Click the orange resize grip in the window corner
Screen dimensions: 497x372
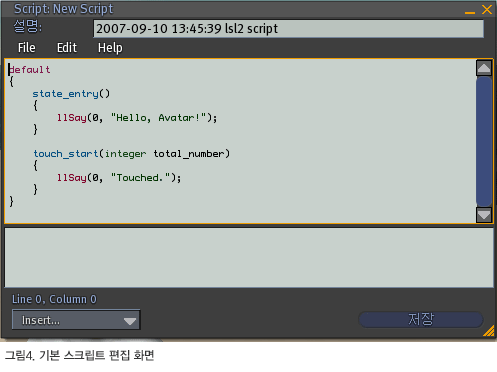[489, 331]
